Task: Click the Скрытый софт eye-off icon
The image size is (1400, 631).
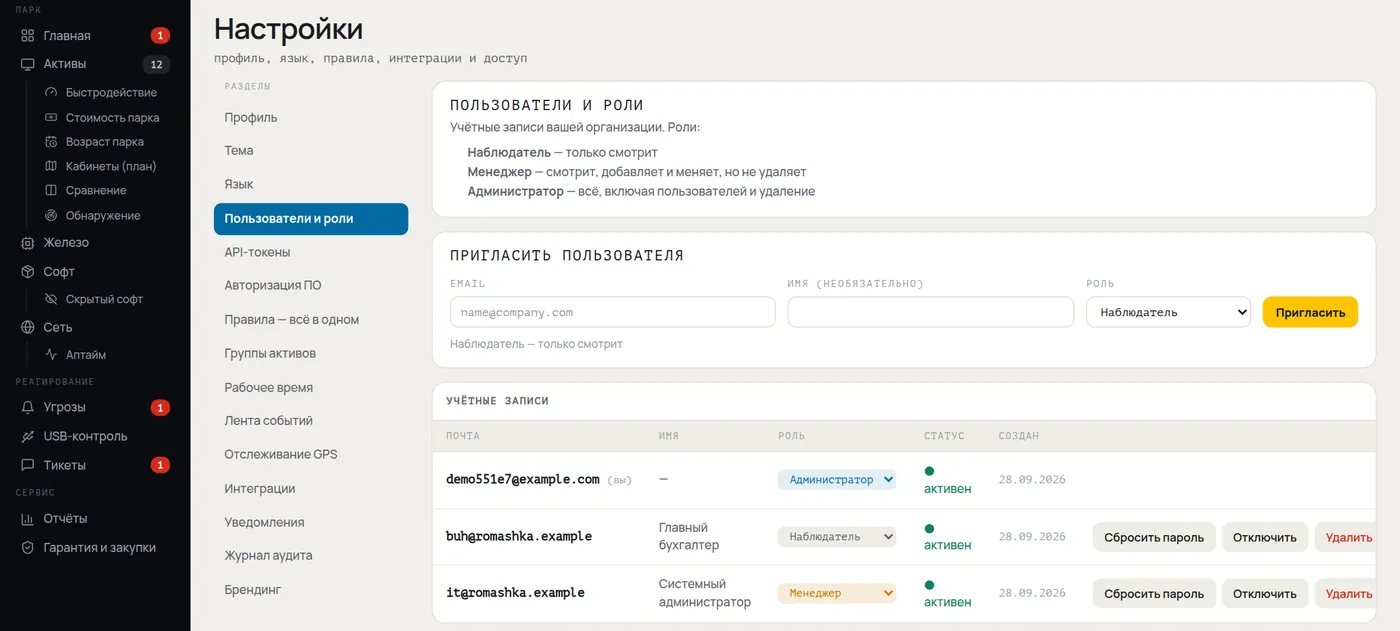Action: (x=52, y=299)
